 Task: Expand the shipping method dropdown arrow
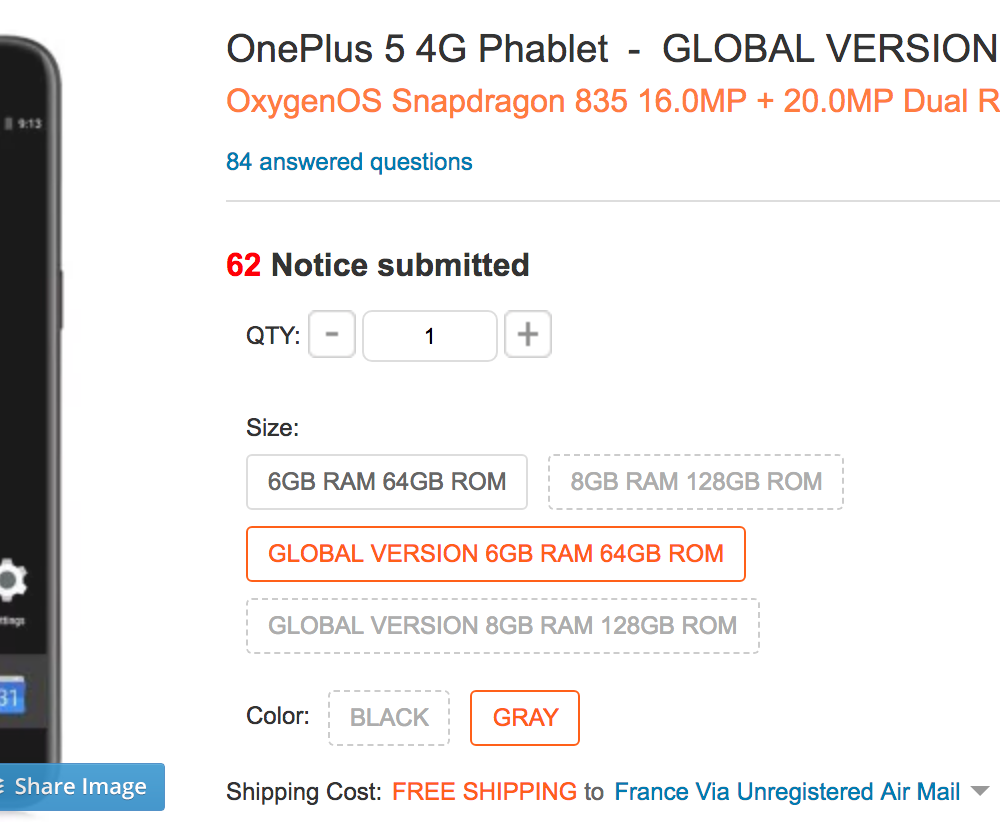(x=980, y=792)
